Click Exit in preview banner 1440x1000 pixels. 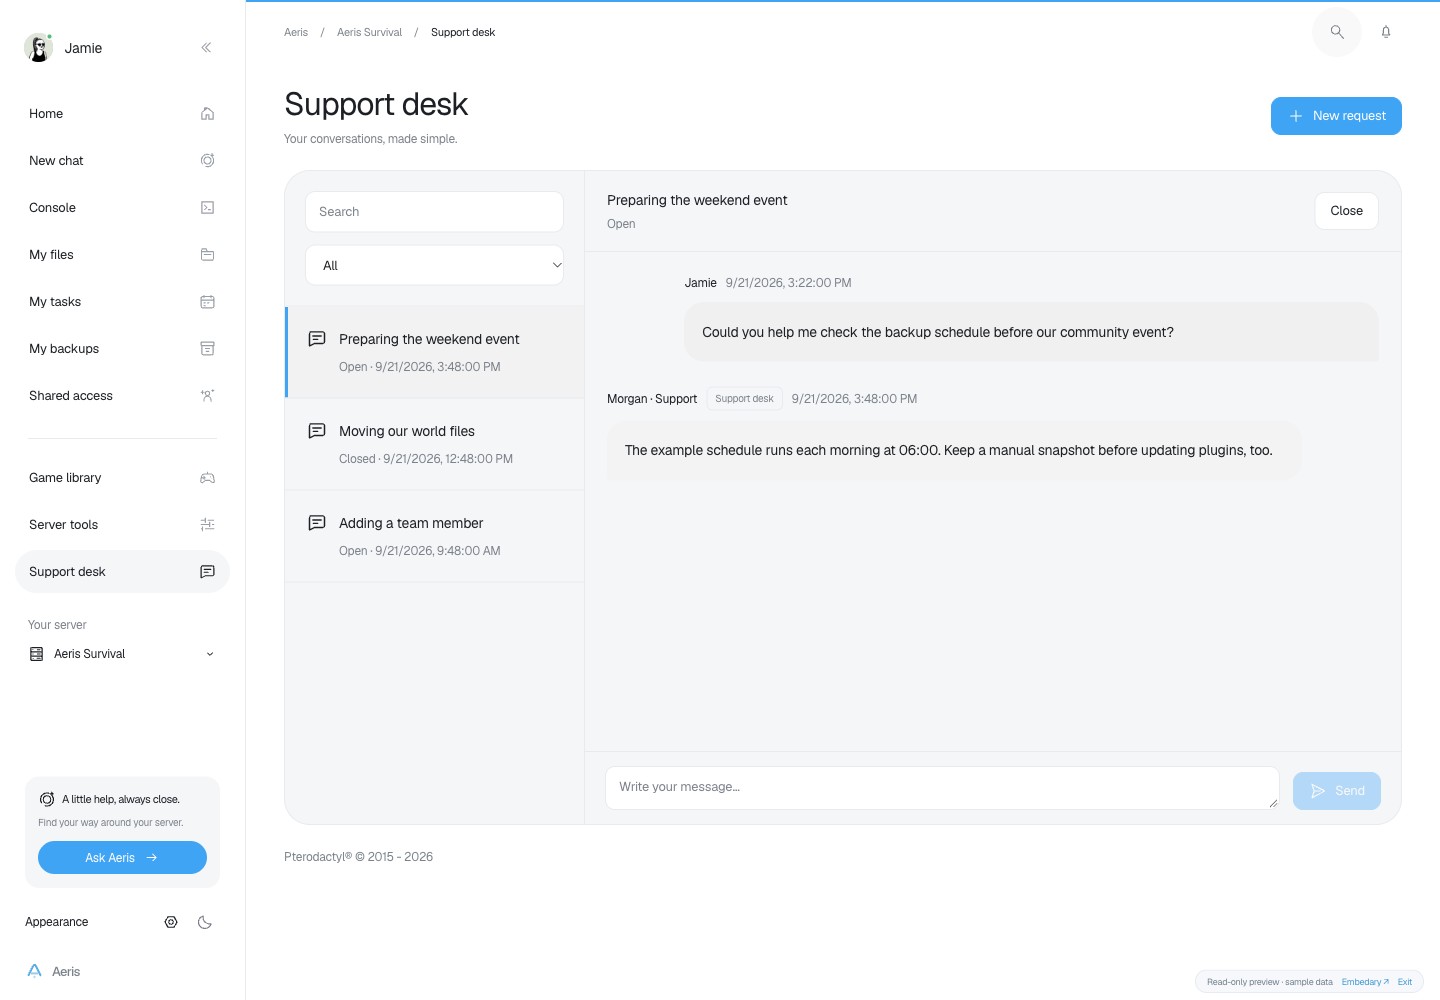(x=1405, y=982)
